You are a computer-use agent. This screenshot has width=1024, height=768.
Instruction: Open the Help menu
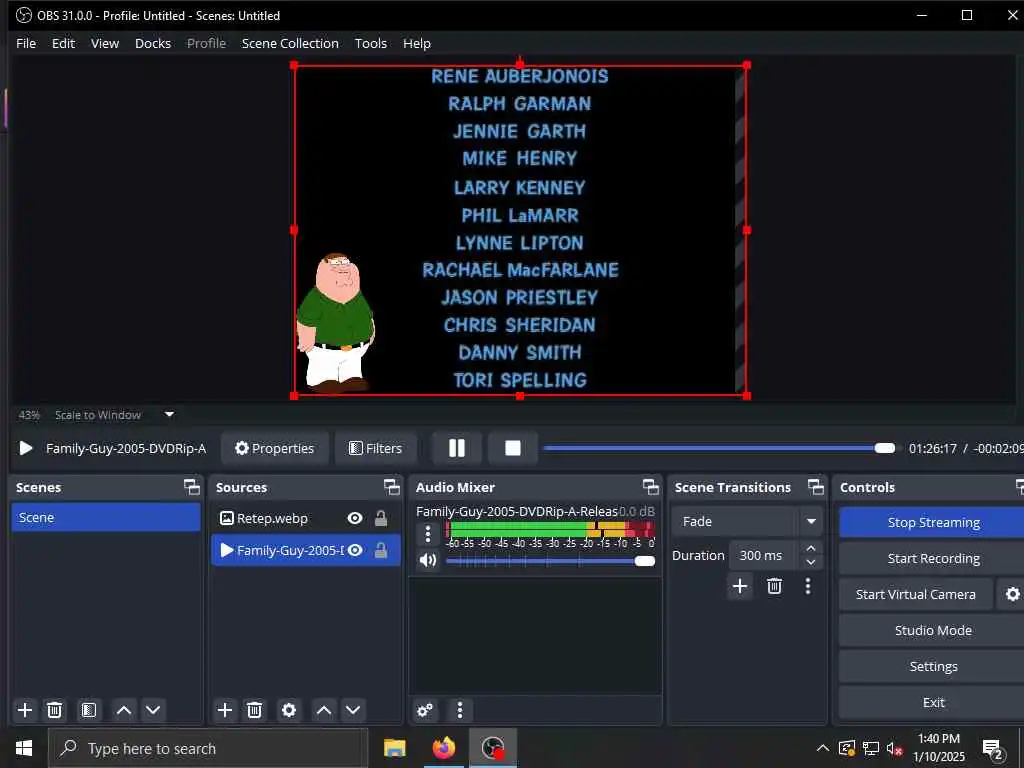click(x=417, y=43)
